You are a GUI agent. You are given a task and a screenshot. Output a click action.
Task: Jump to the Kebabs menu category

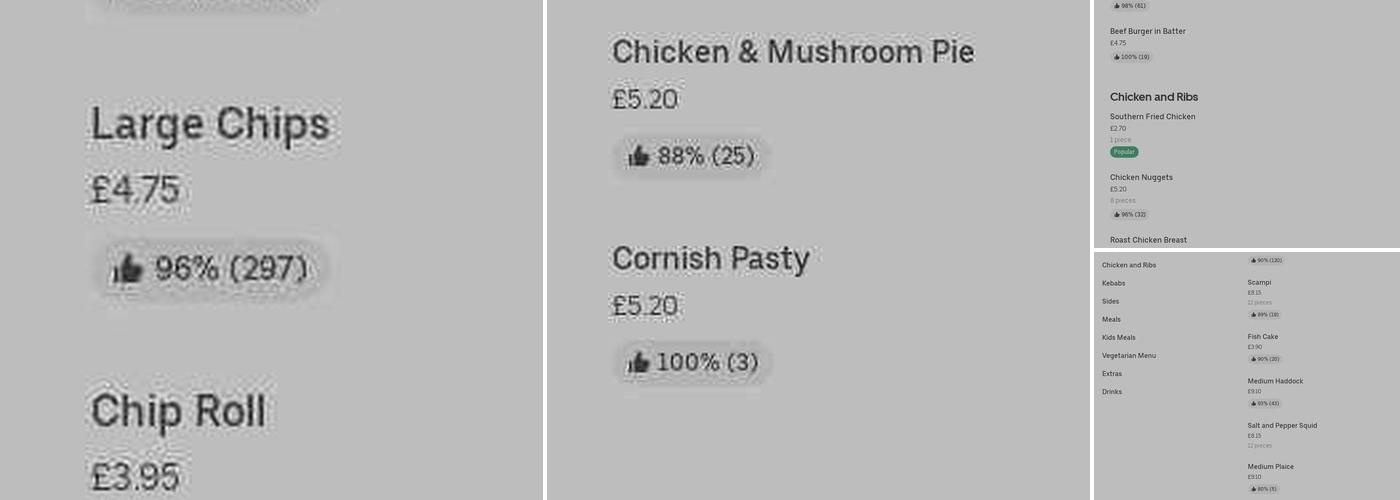click(1113, 283)
